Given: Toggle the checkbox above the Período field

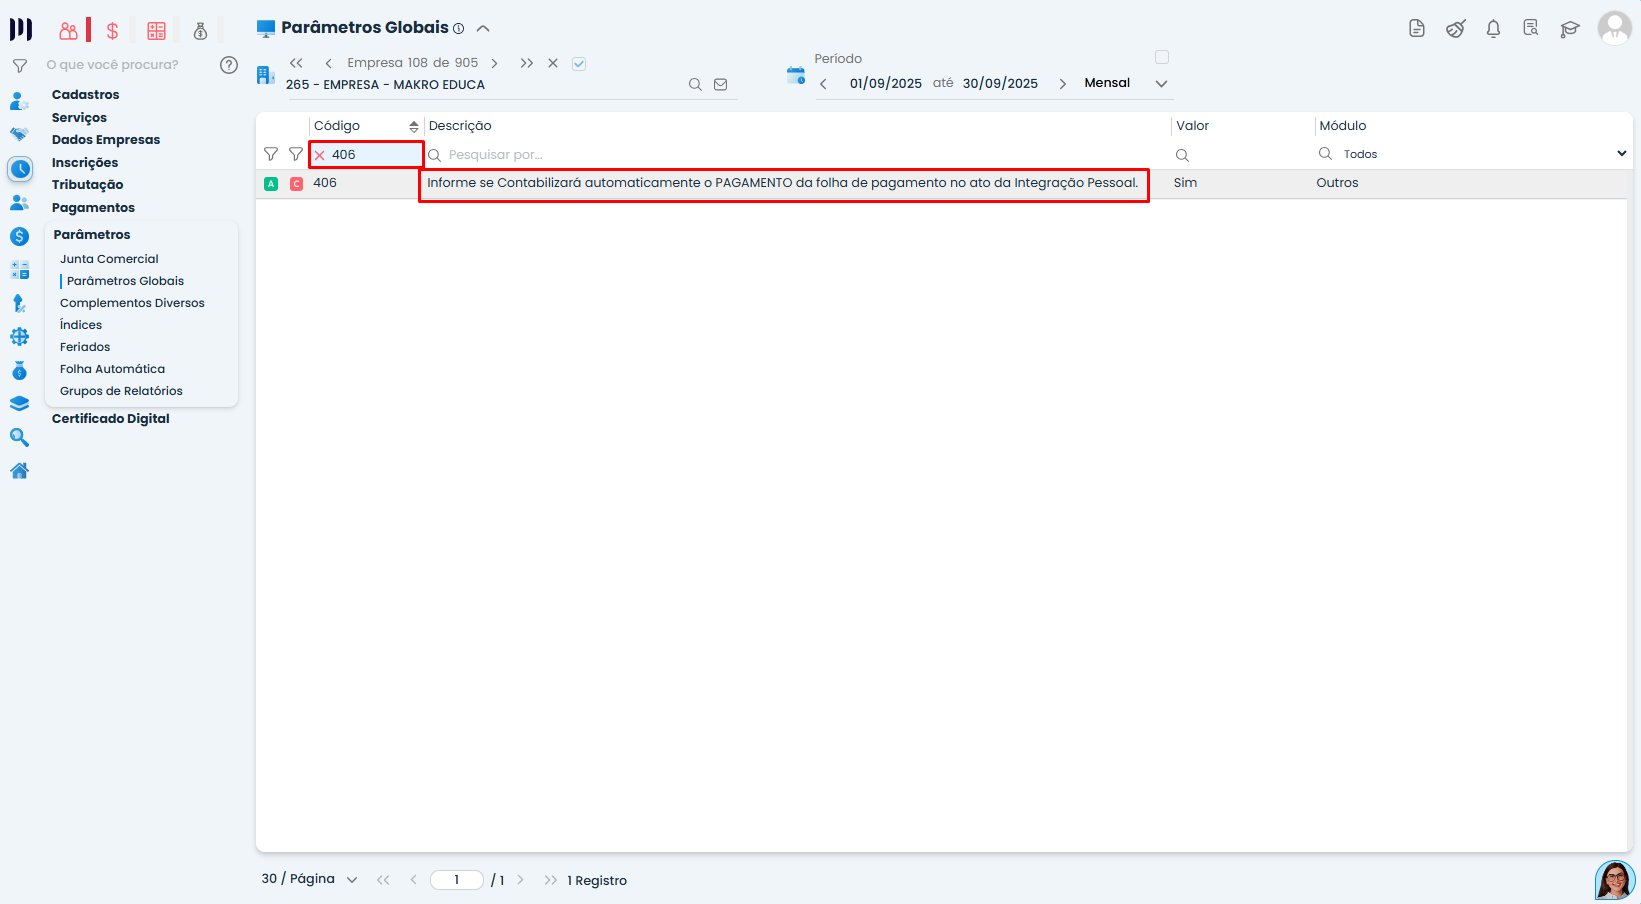Looking at the screenshot, I should pyautogui.click(x=1162, y=57).
